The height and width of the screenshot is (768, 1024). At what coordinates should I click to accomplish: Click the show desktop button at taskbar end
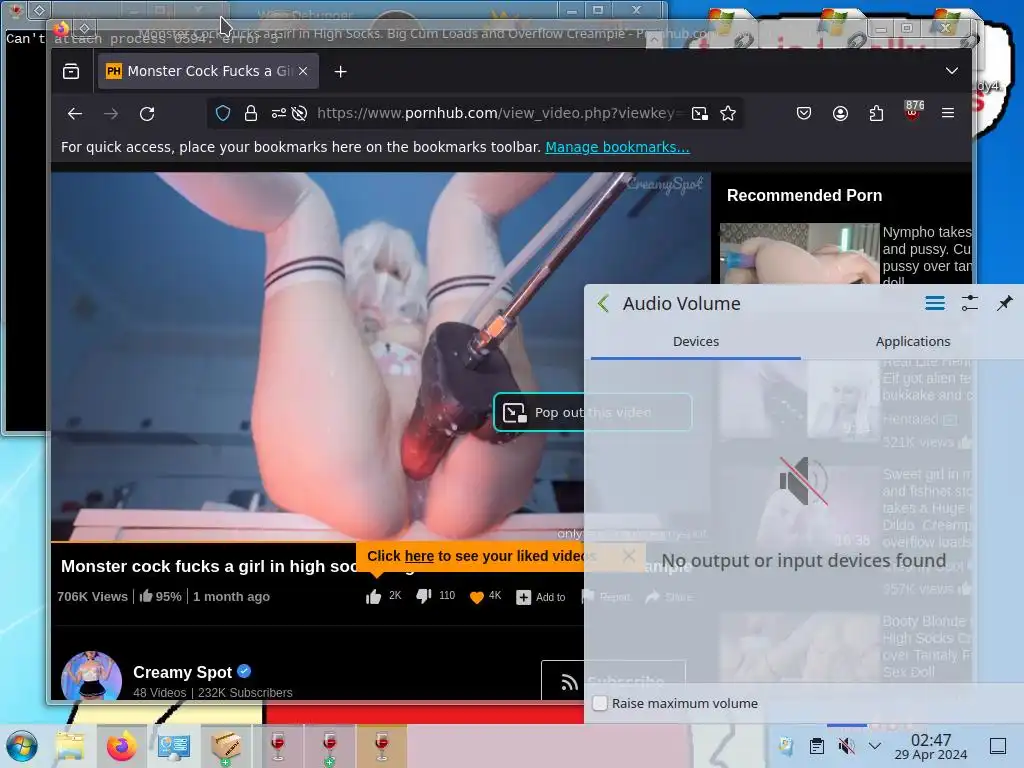click(x=998, y=746)
